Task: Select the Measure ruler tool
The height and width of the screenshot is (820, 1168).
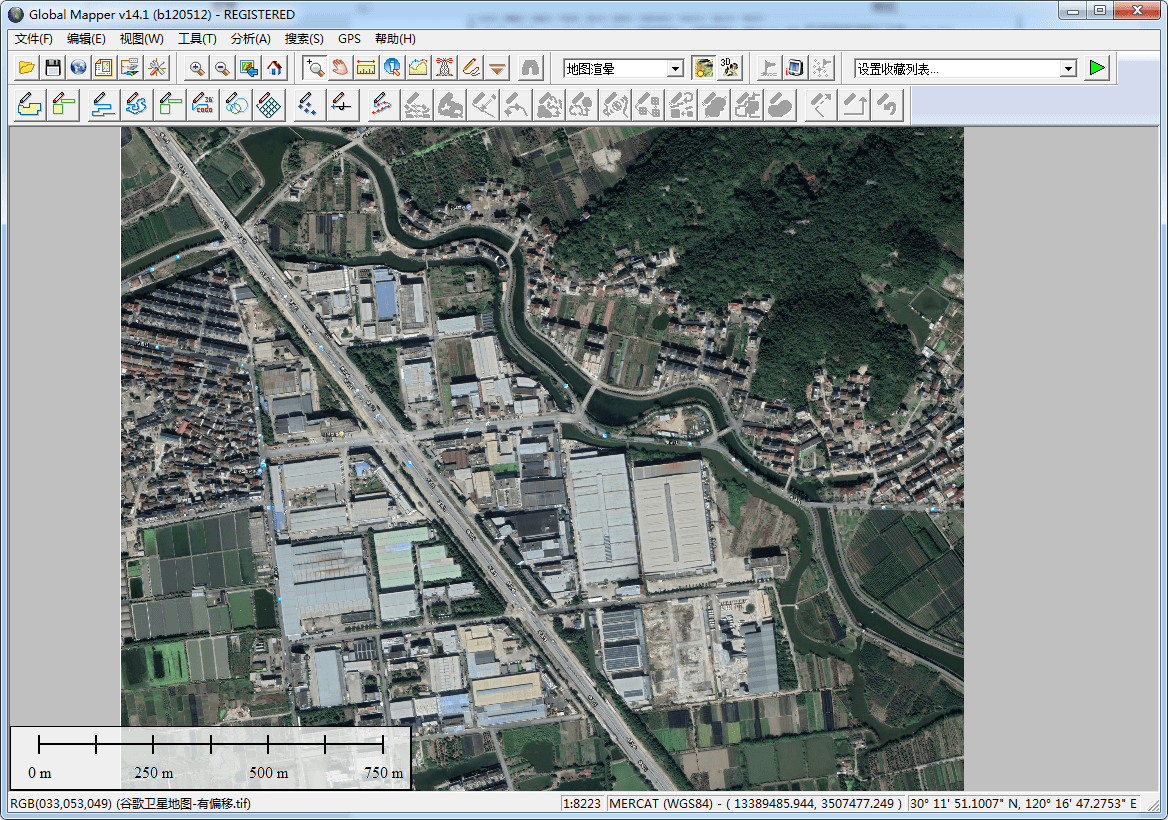Action: 366,68
